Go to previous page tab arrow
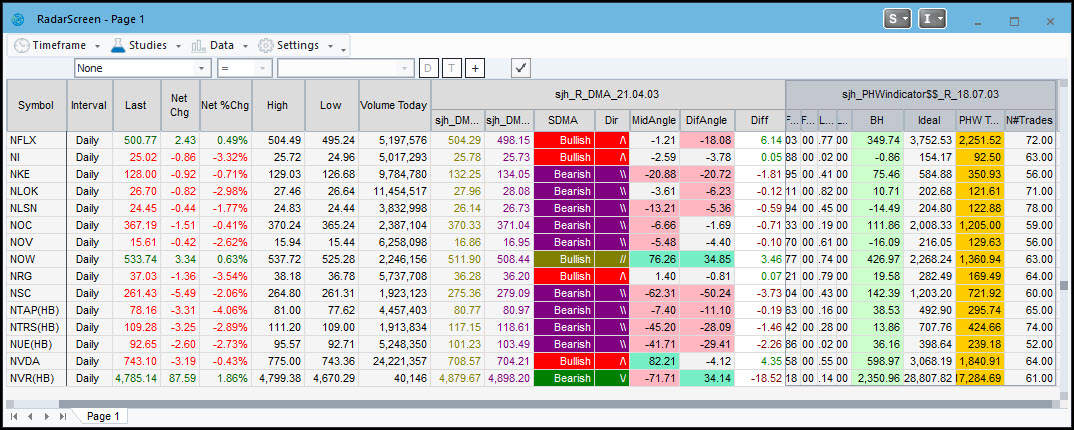The image size is (1074, 430). click(x=31, y=416)
